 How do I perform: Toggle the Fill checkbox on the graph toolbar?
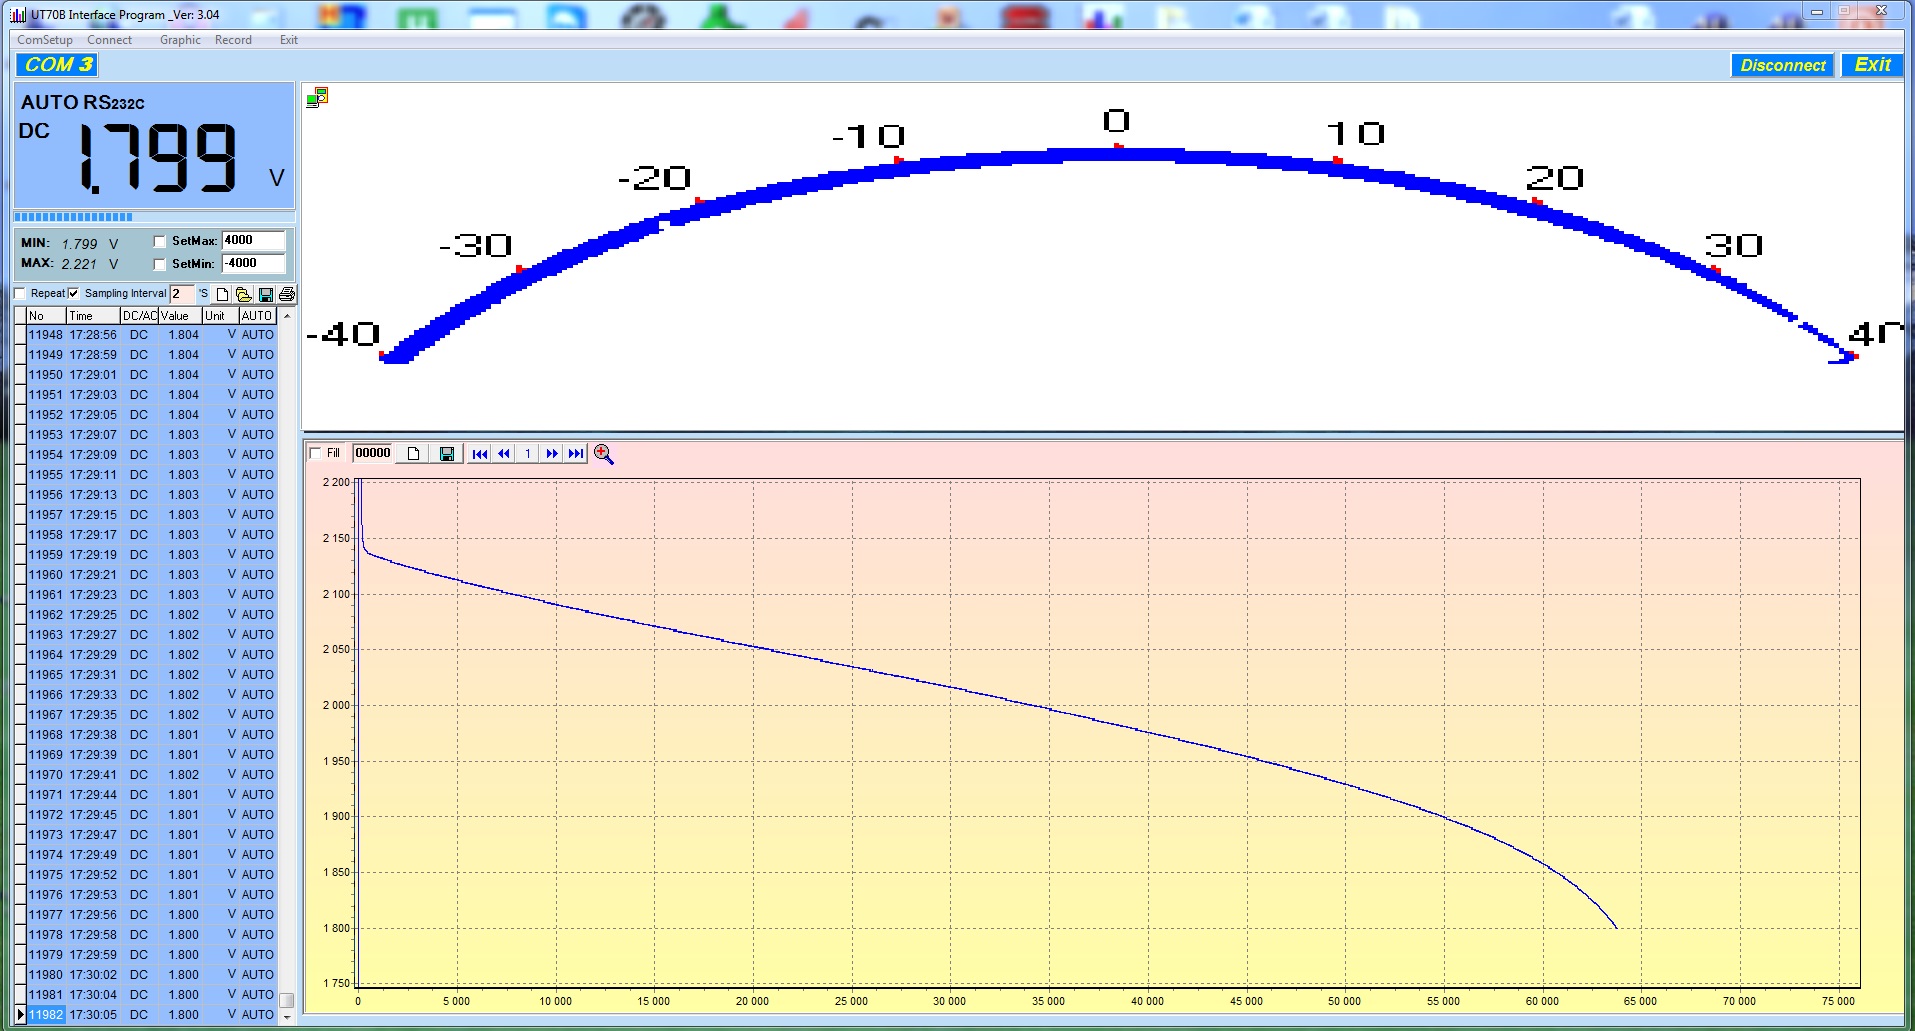(x=316, y=453)
